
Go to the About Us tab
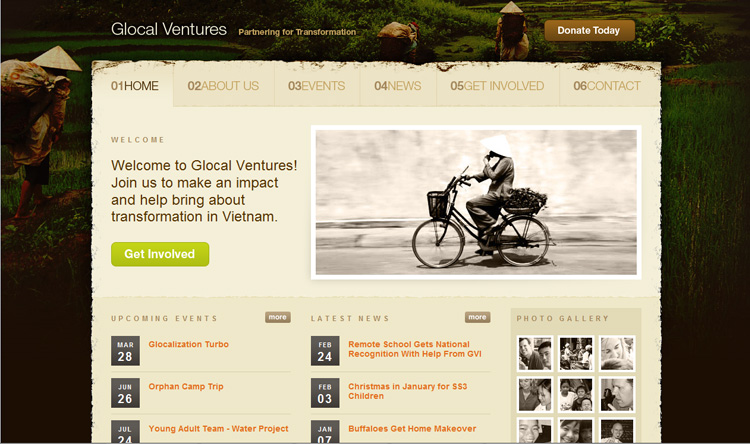pos(223,86)
